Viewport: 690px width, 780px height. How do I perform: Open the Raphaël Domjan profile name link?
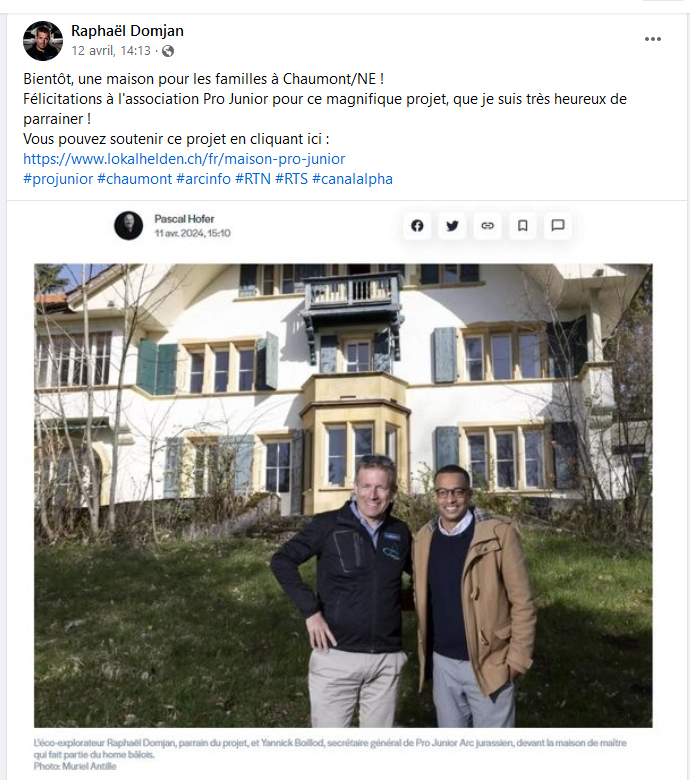[x=127, y=31]
